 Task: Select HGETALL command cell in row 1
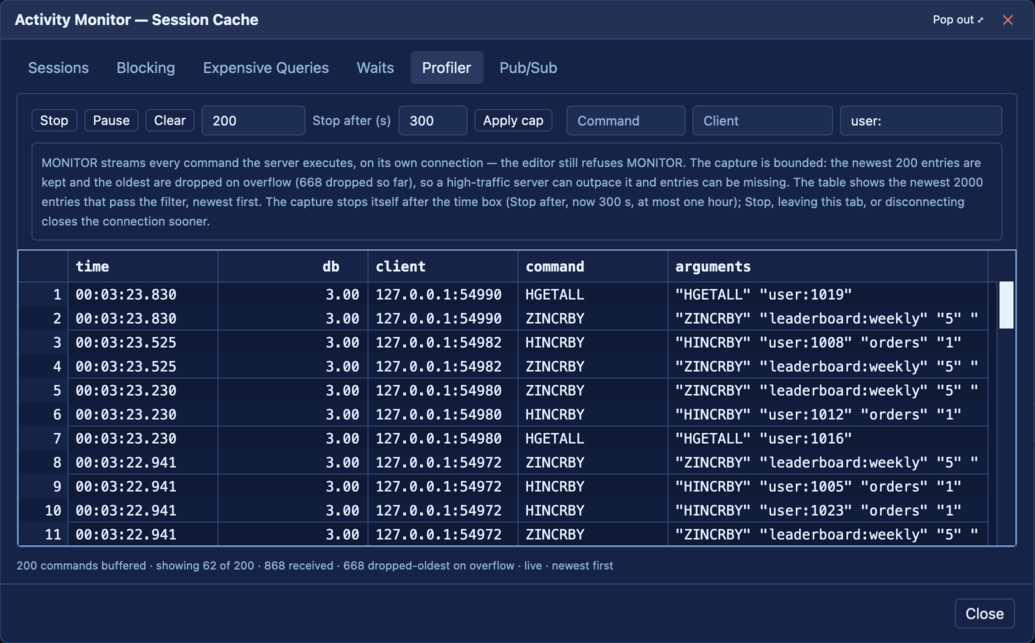coord(592,294)
